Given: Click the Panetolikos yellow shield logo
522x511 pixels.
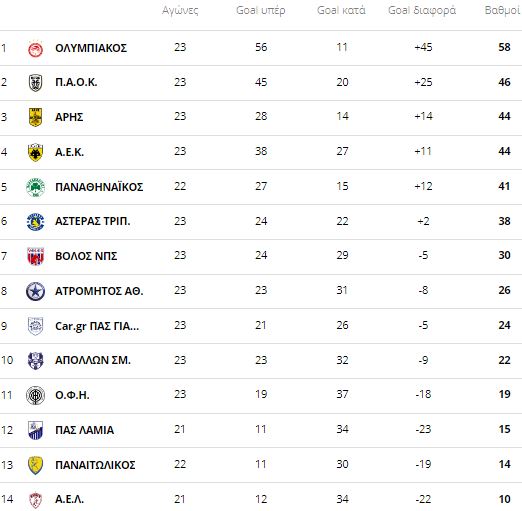Looking at the screenshot, I should [x=35, y=465].
